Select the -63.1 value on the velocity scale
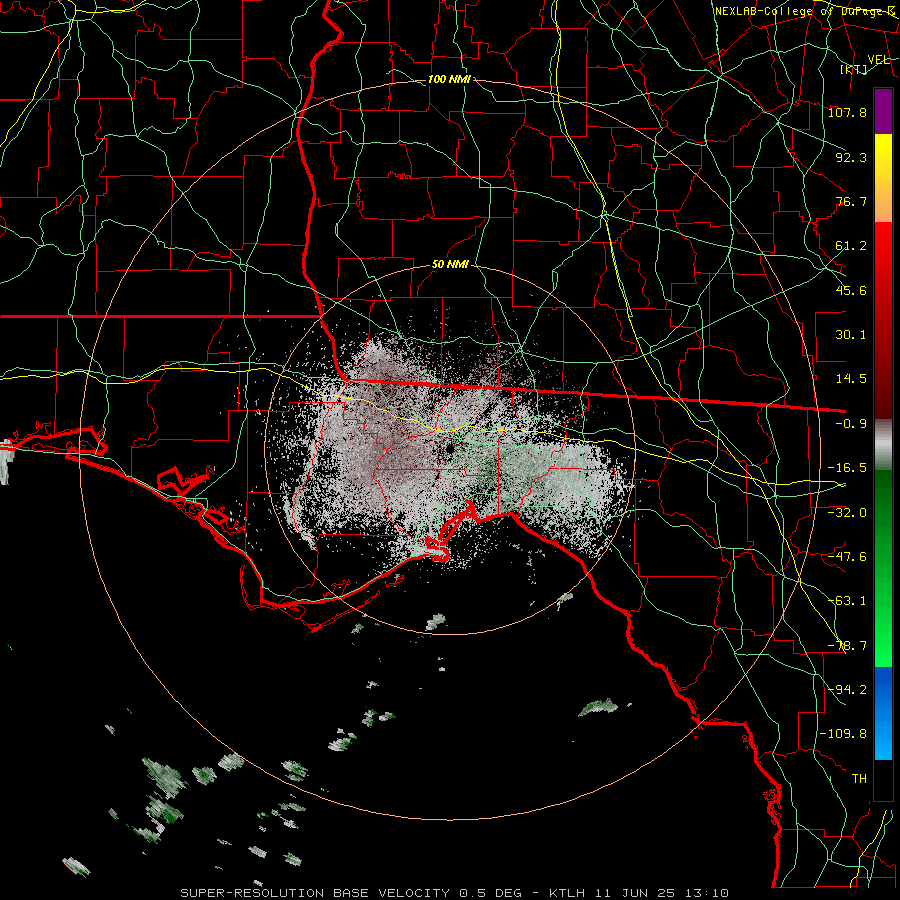 click(x=847, y=601)
